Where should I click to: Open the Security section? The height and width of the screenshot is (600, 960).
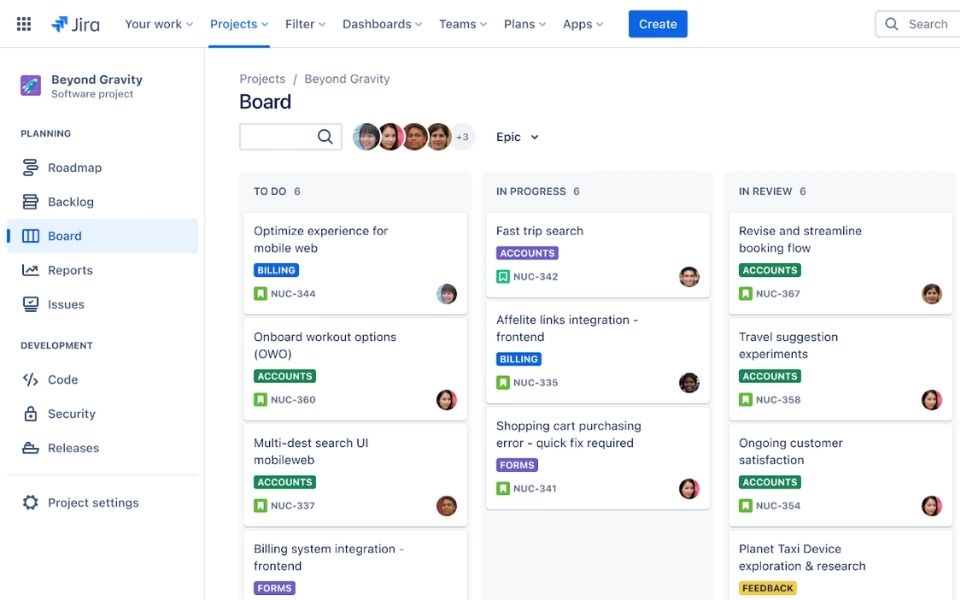point(71,414)
